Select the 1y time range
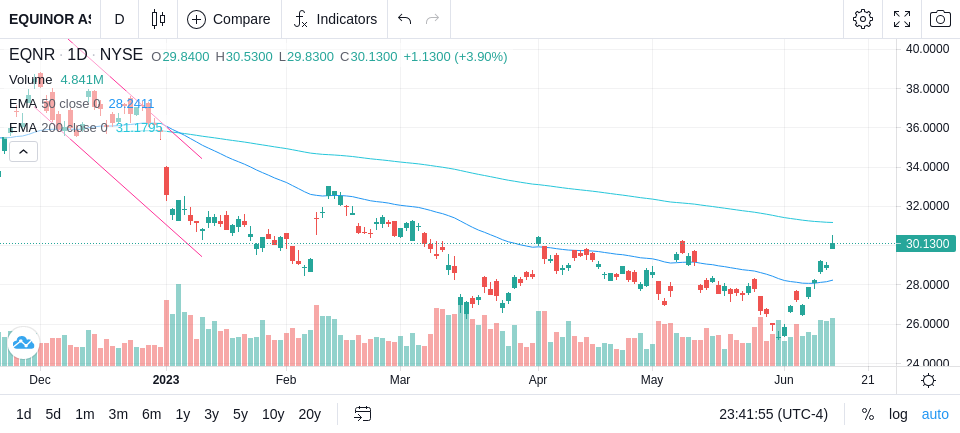This screenshot has height=433, width=960. click(182, 415)
